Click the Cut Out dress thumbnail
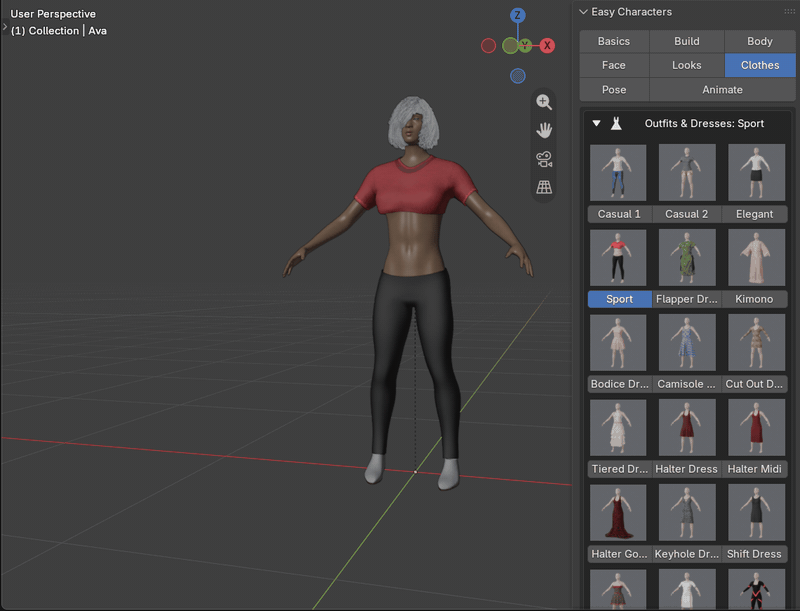800x611 pixels. [x=757, y=342]
